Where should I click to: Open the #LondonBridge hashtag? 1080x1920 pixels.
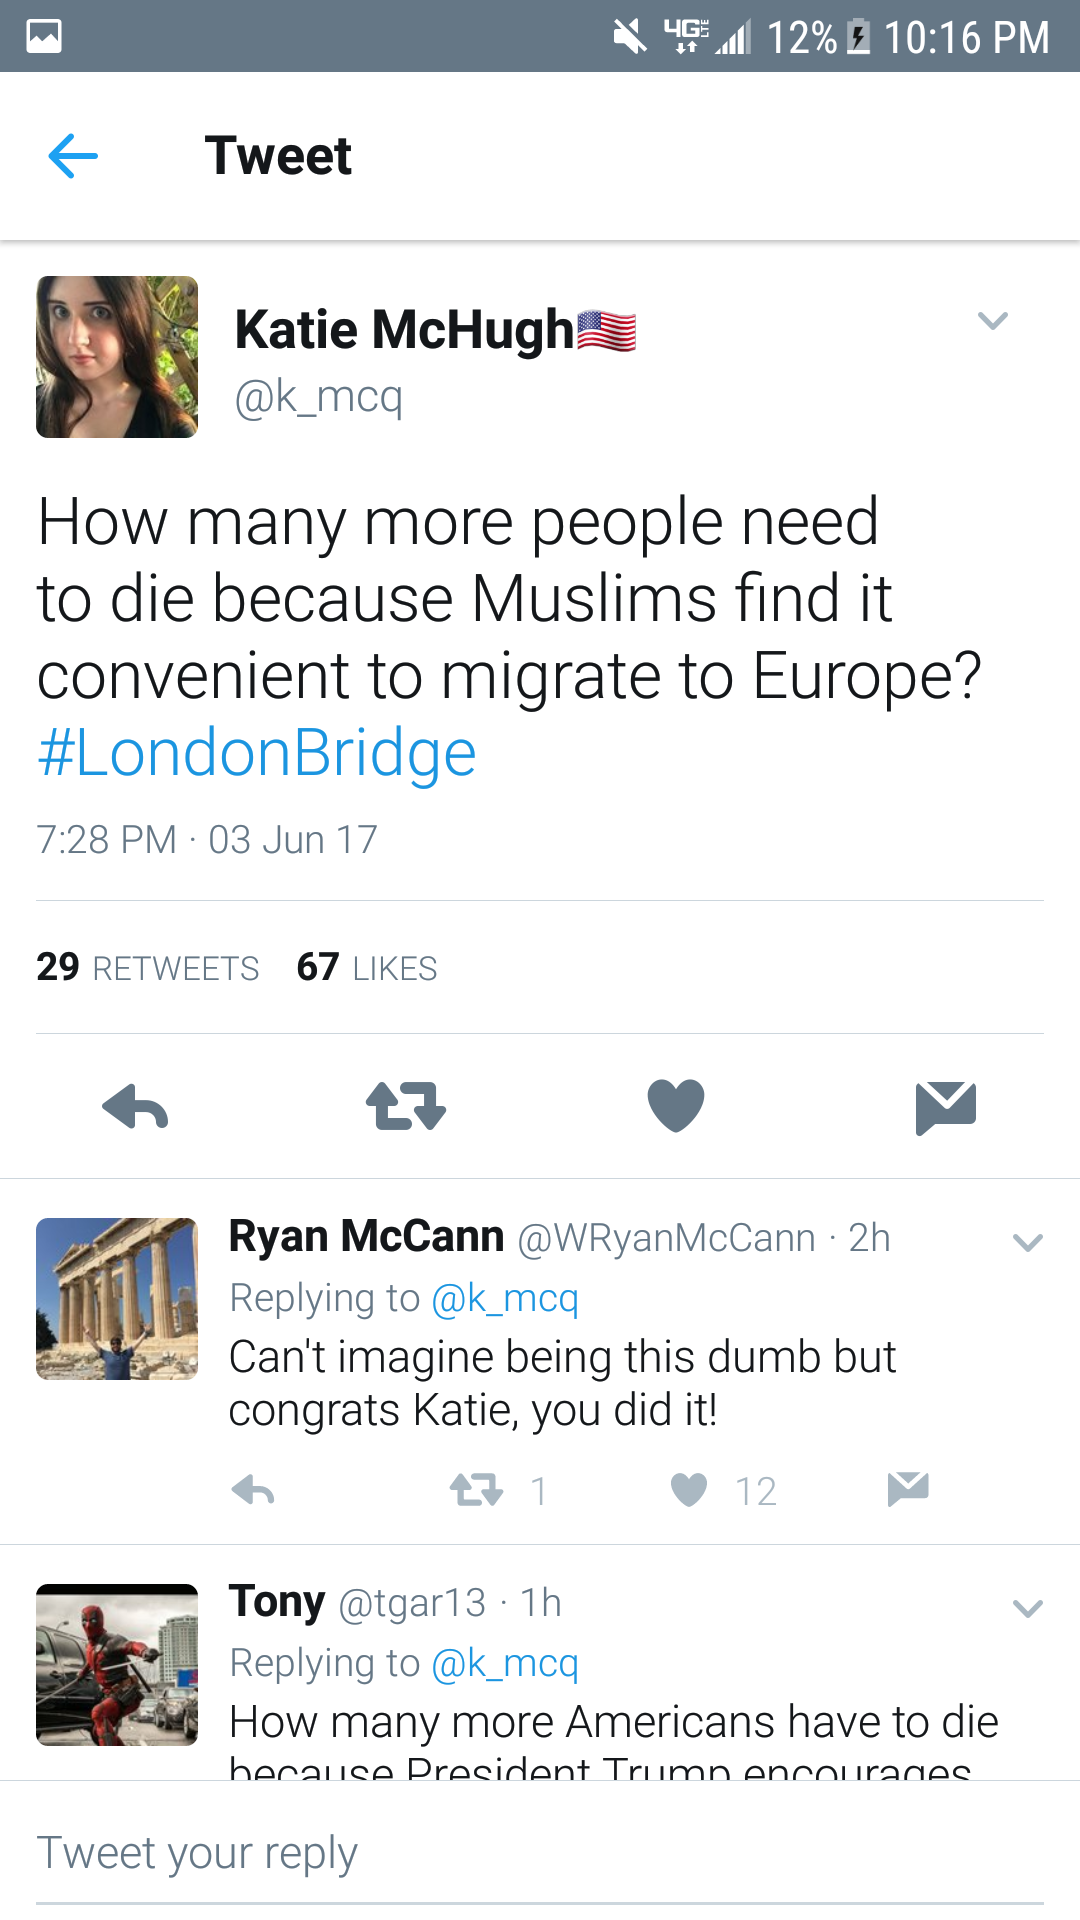[x=257, y=753]
